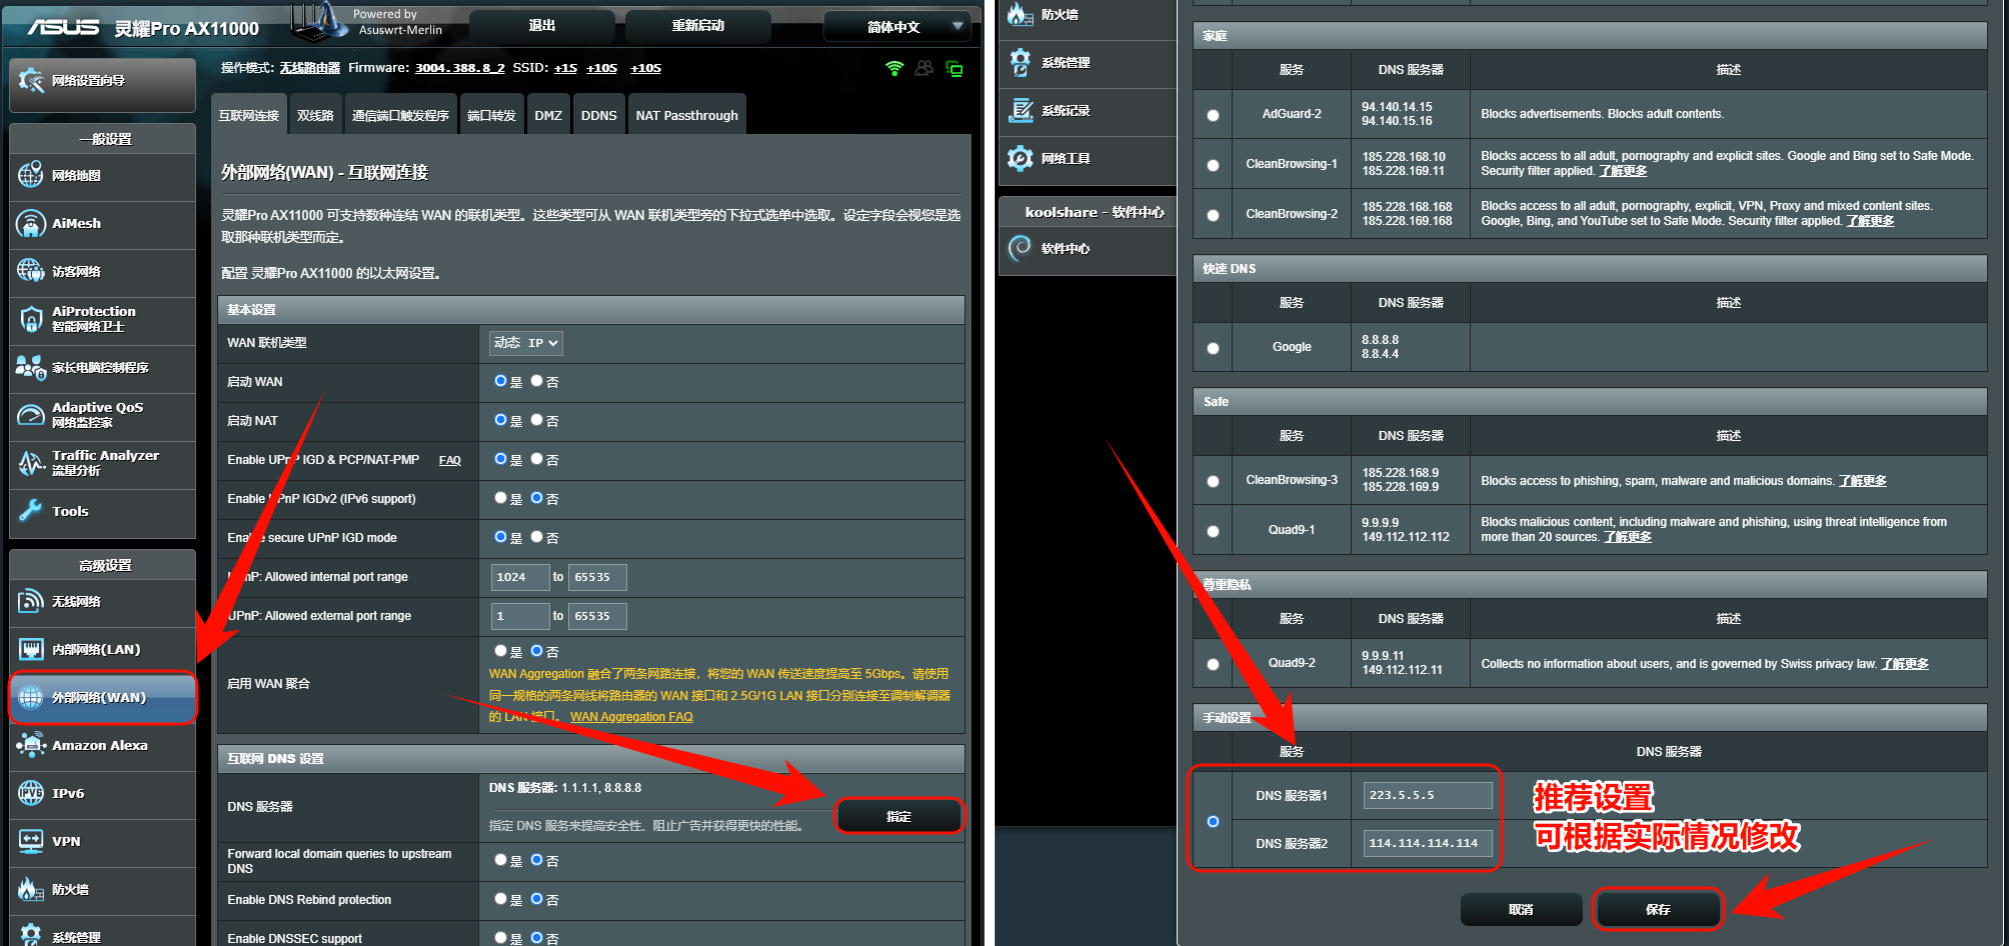Click the 指定 DNS assign button
The image size is (2009, 946).
[x=899, y=816]
